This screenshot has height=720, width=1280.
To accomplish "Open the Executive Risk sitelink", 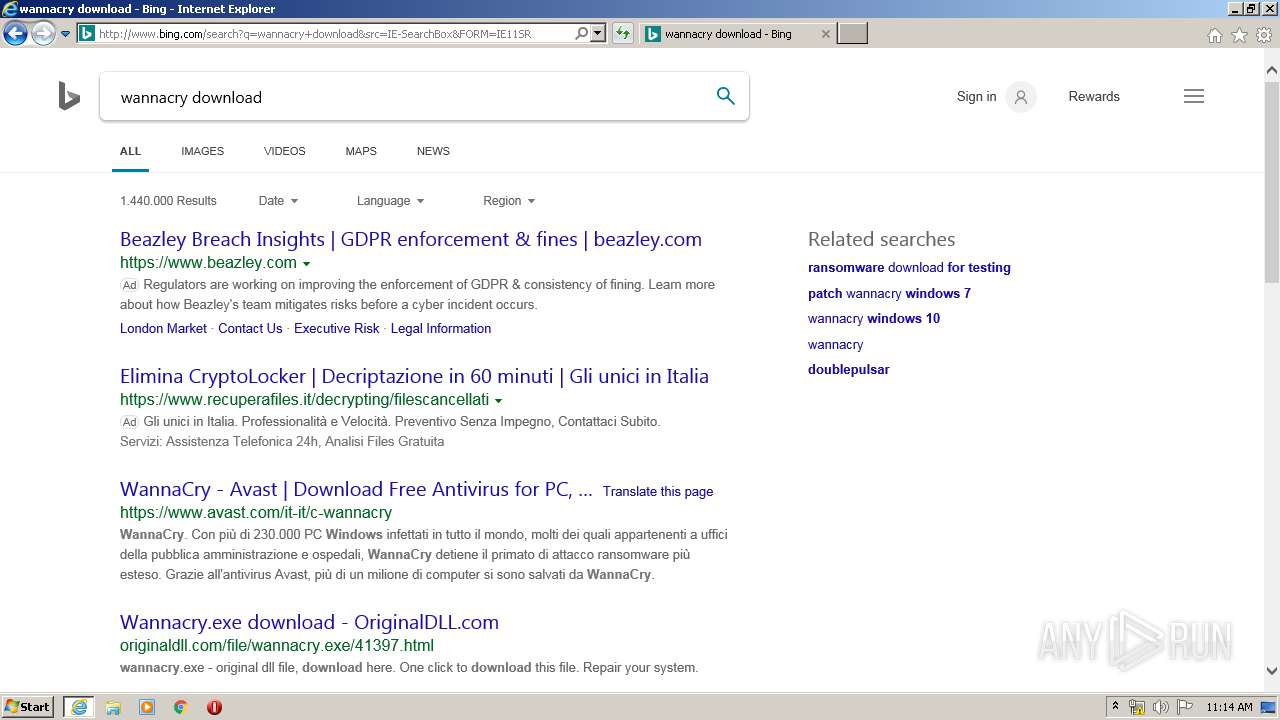I will coord(337,328).
